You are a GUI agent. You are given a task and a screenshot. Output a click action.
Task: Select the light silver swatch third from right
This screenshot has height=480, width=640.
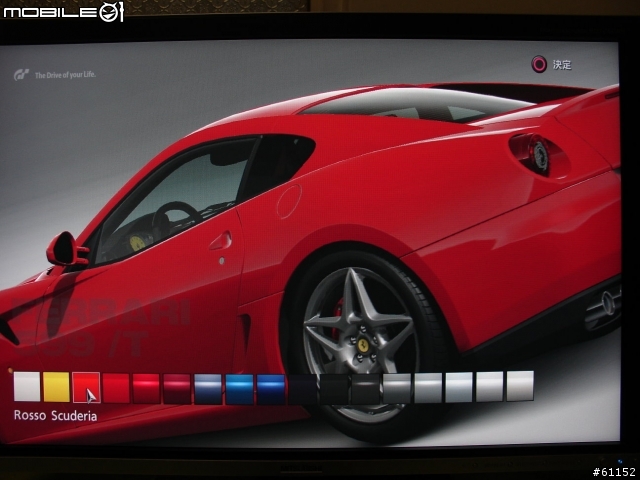459,387
